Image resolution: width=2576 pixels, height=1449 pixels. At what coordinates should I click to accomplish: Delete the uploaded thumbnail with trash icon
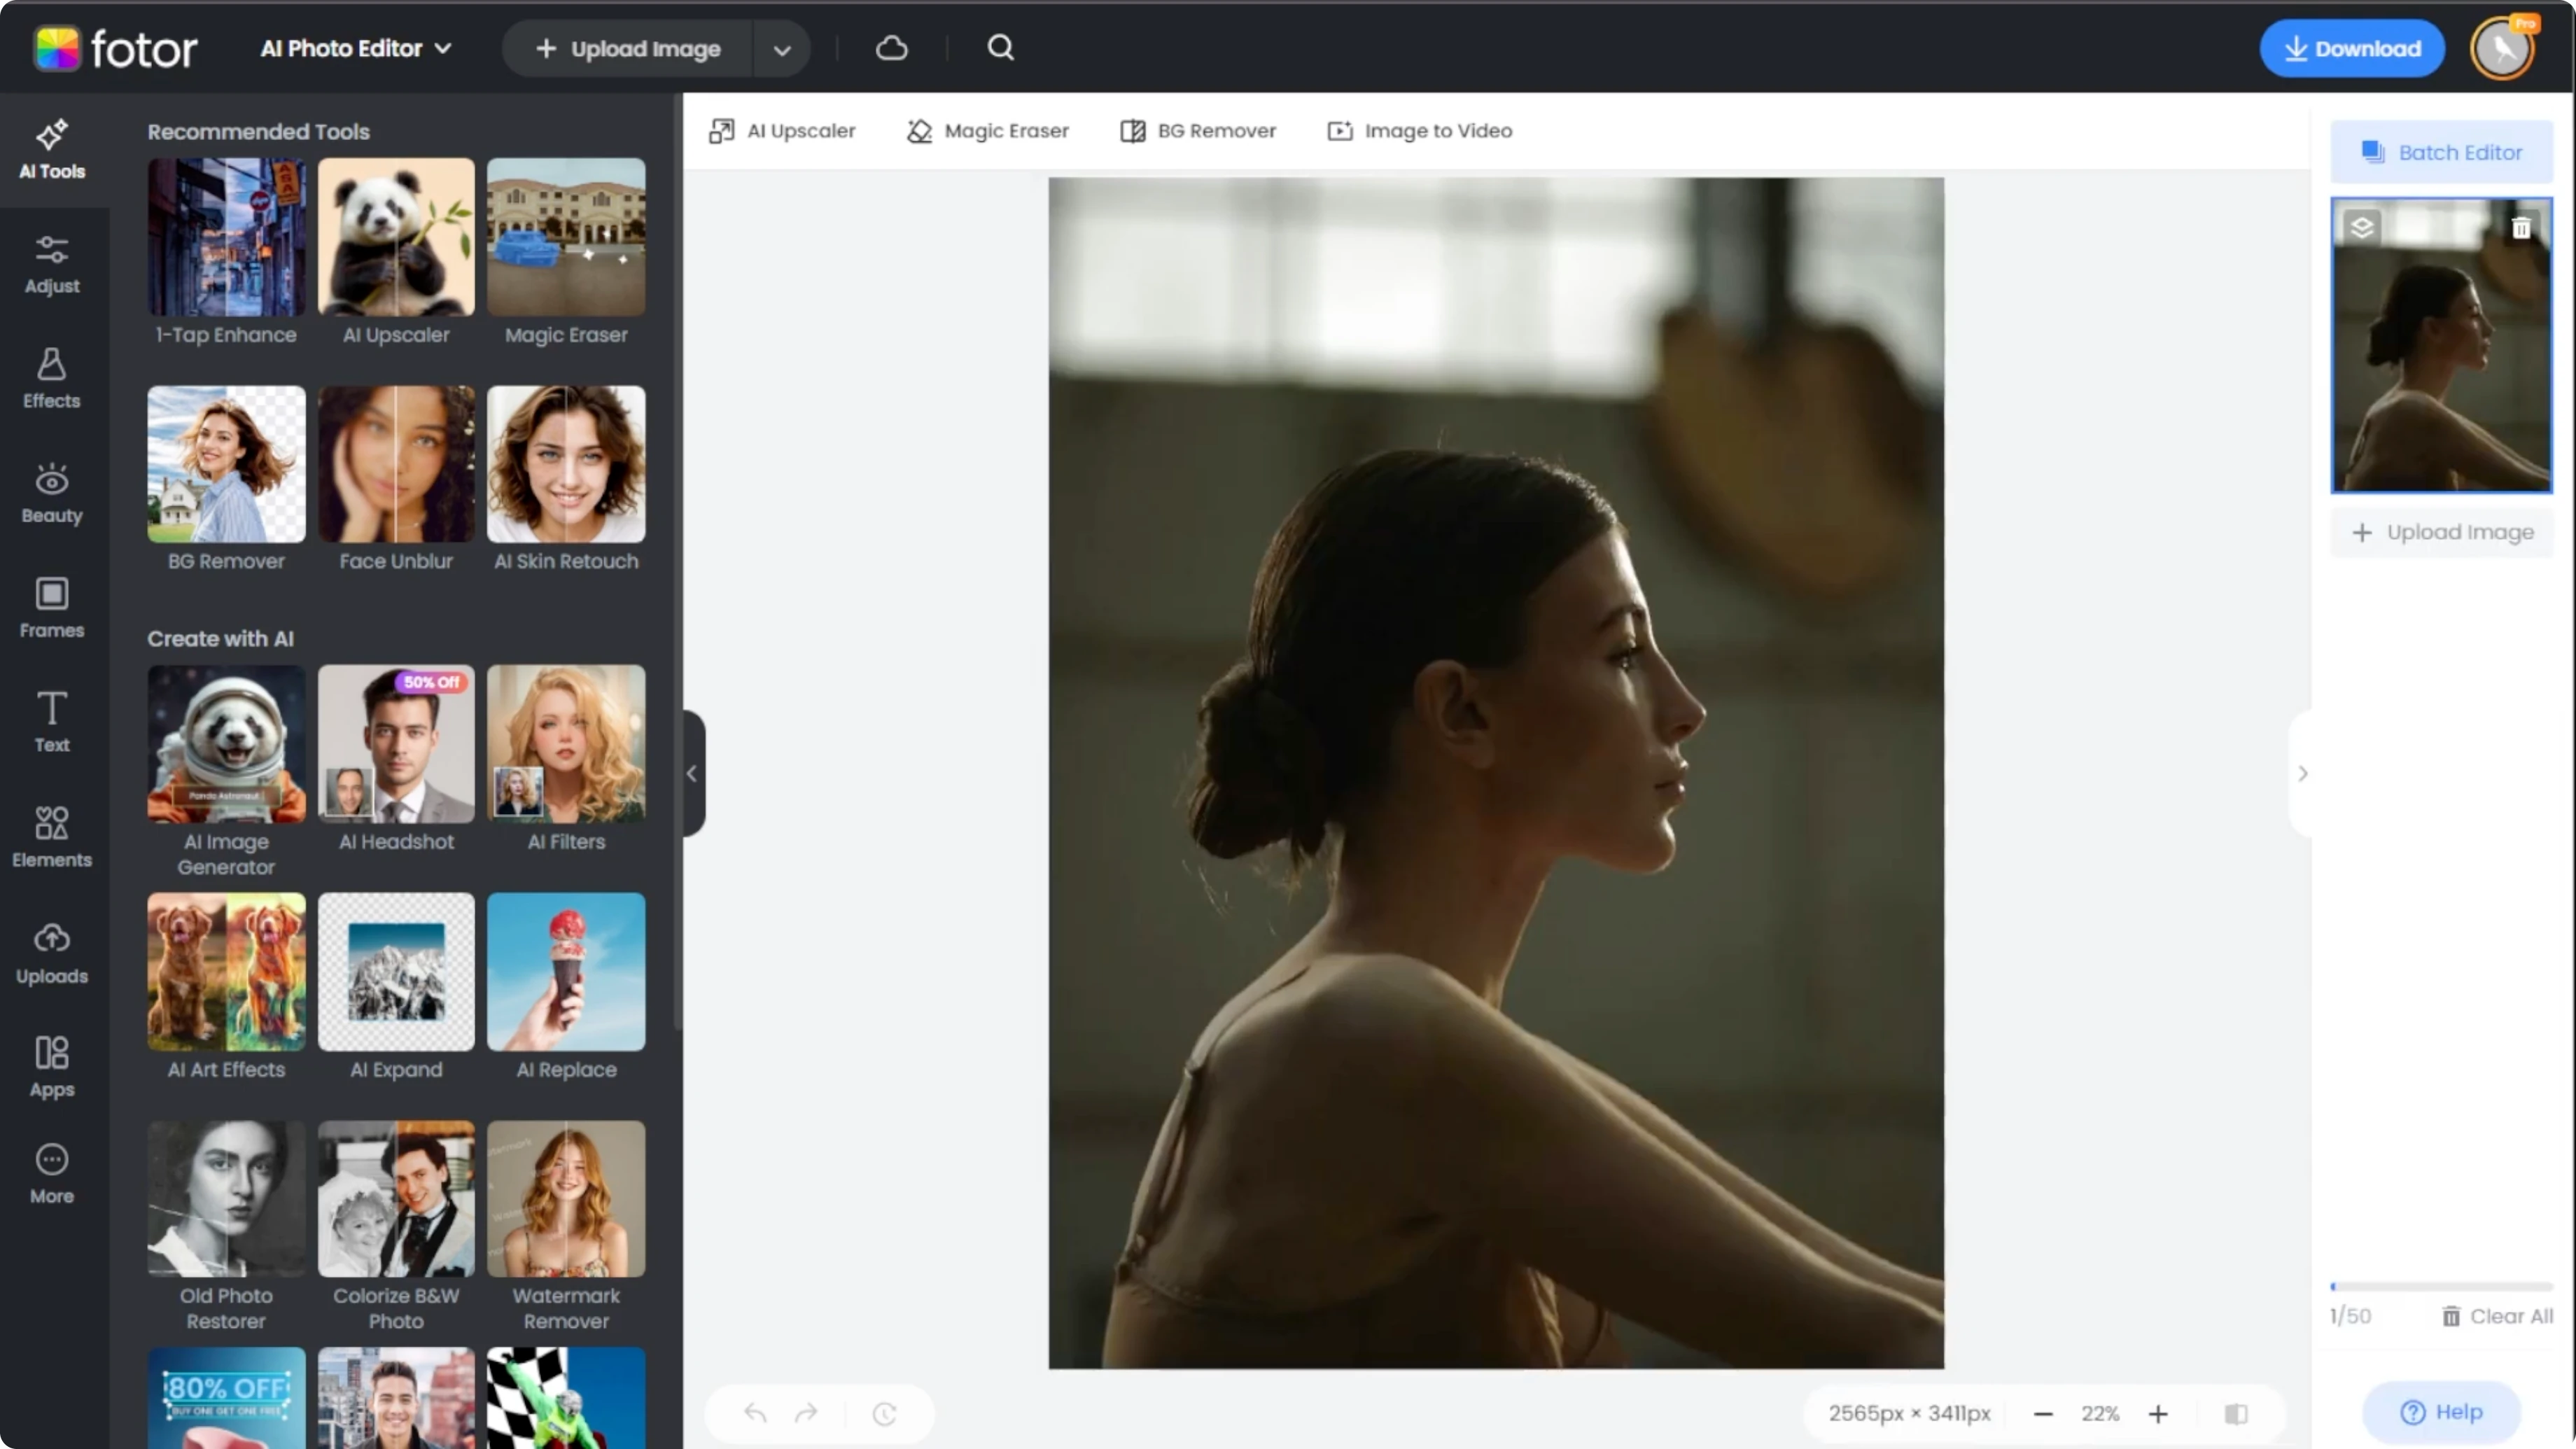point(2521,228)
